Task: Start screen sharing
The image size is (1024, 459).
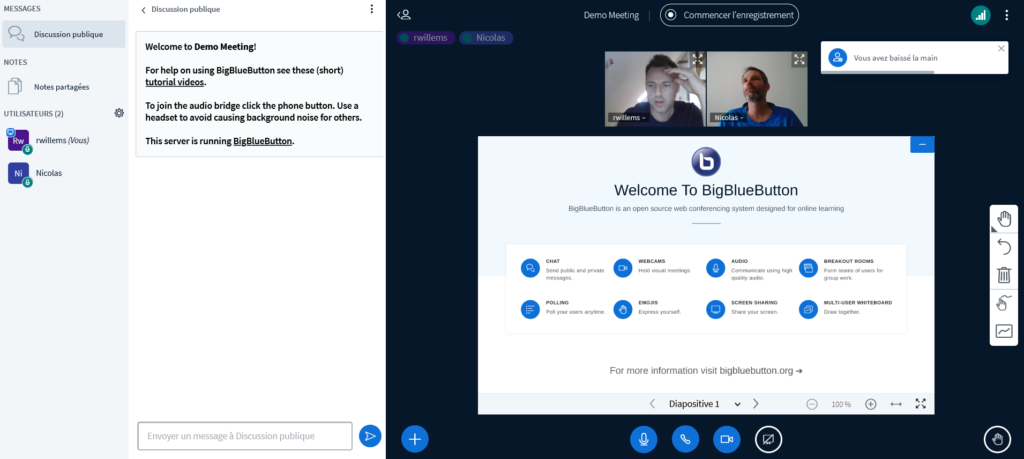Action: (768, 439)
